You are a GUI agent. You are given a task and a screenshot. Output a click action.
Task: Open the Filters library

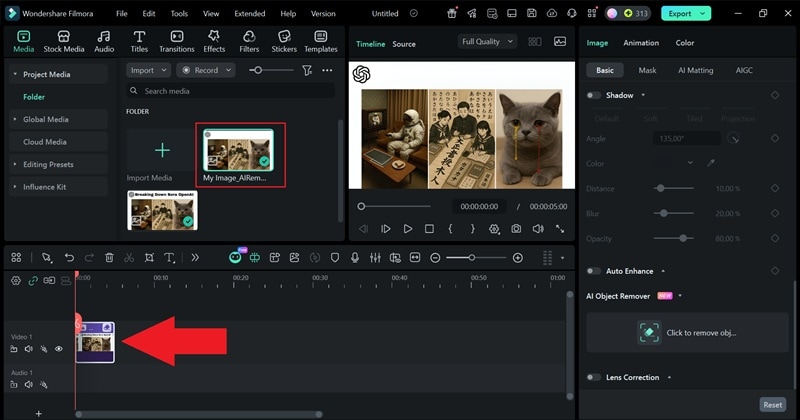coord(249,41)
